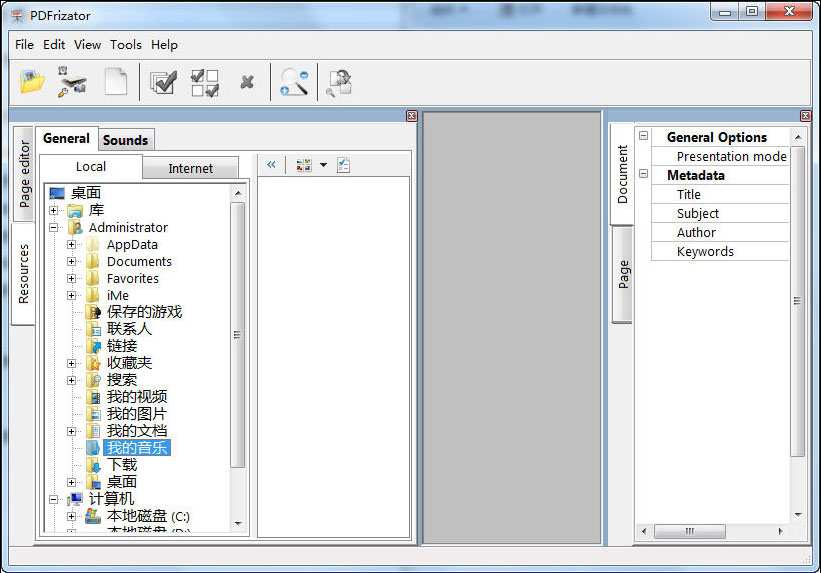Click properties panel scroll right arrow
Image resolution: width=821 pixels, height=573 pixels.
[x=781, y=531]
